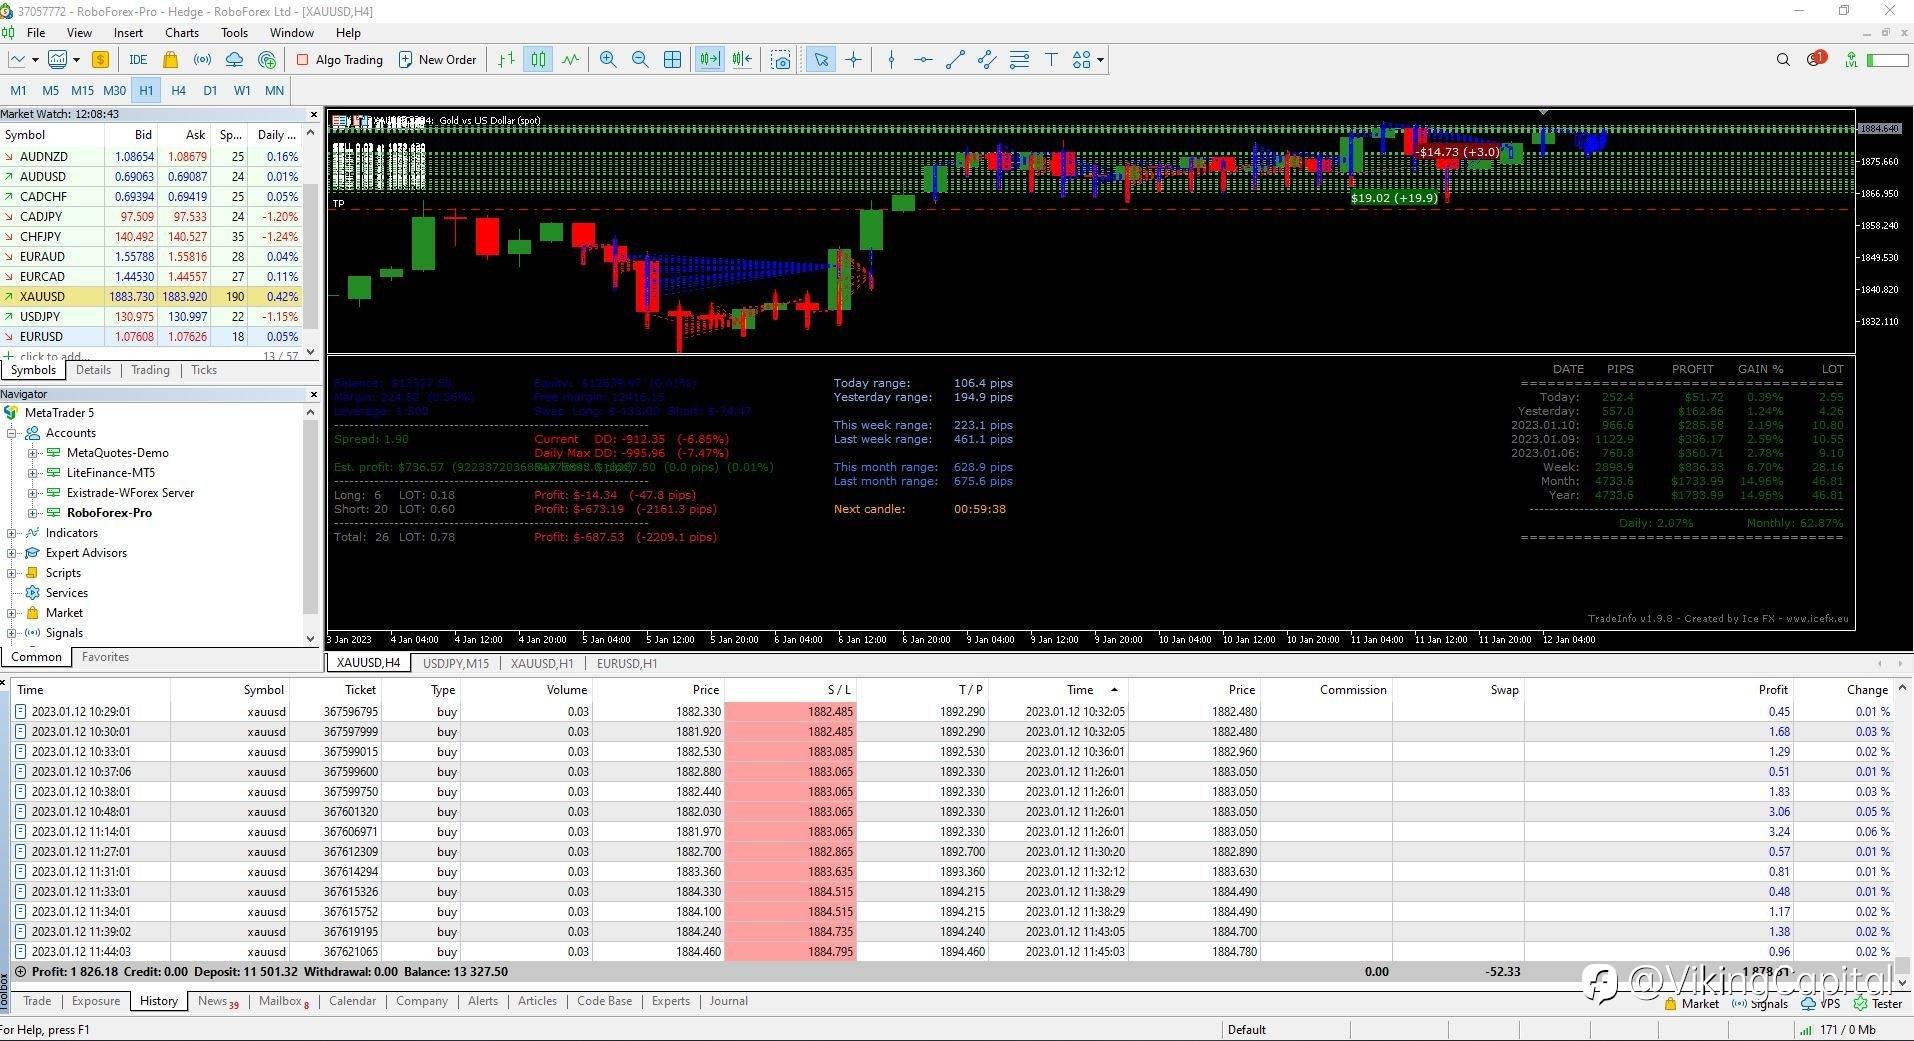
Task: Open the Calendar tab in Toolbox
Action: (352, 1001)
